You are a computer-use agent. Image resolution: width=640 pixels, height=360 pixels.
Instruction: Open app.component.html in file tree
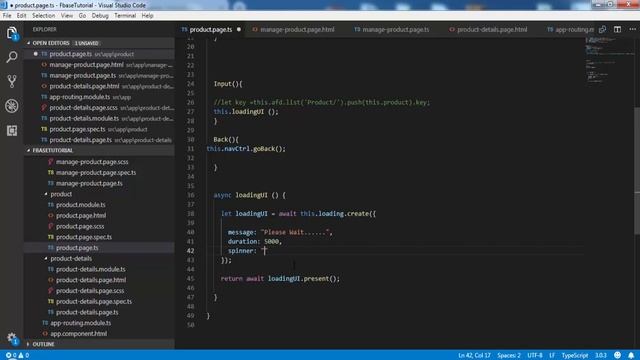(x=99, y=333)
